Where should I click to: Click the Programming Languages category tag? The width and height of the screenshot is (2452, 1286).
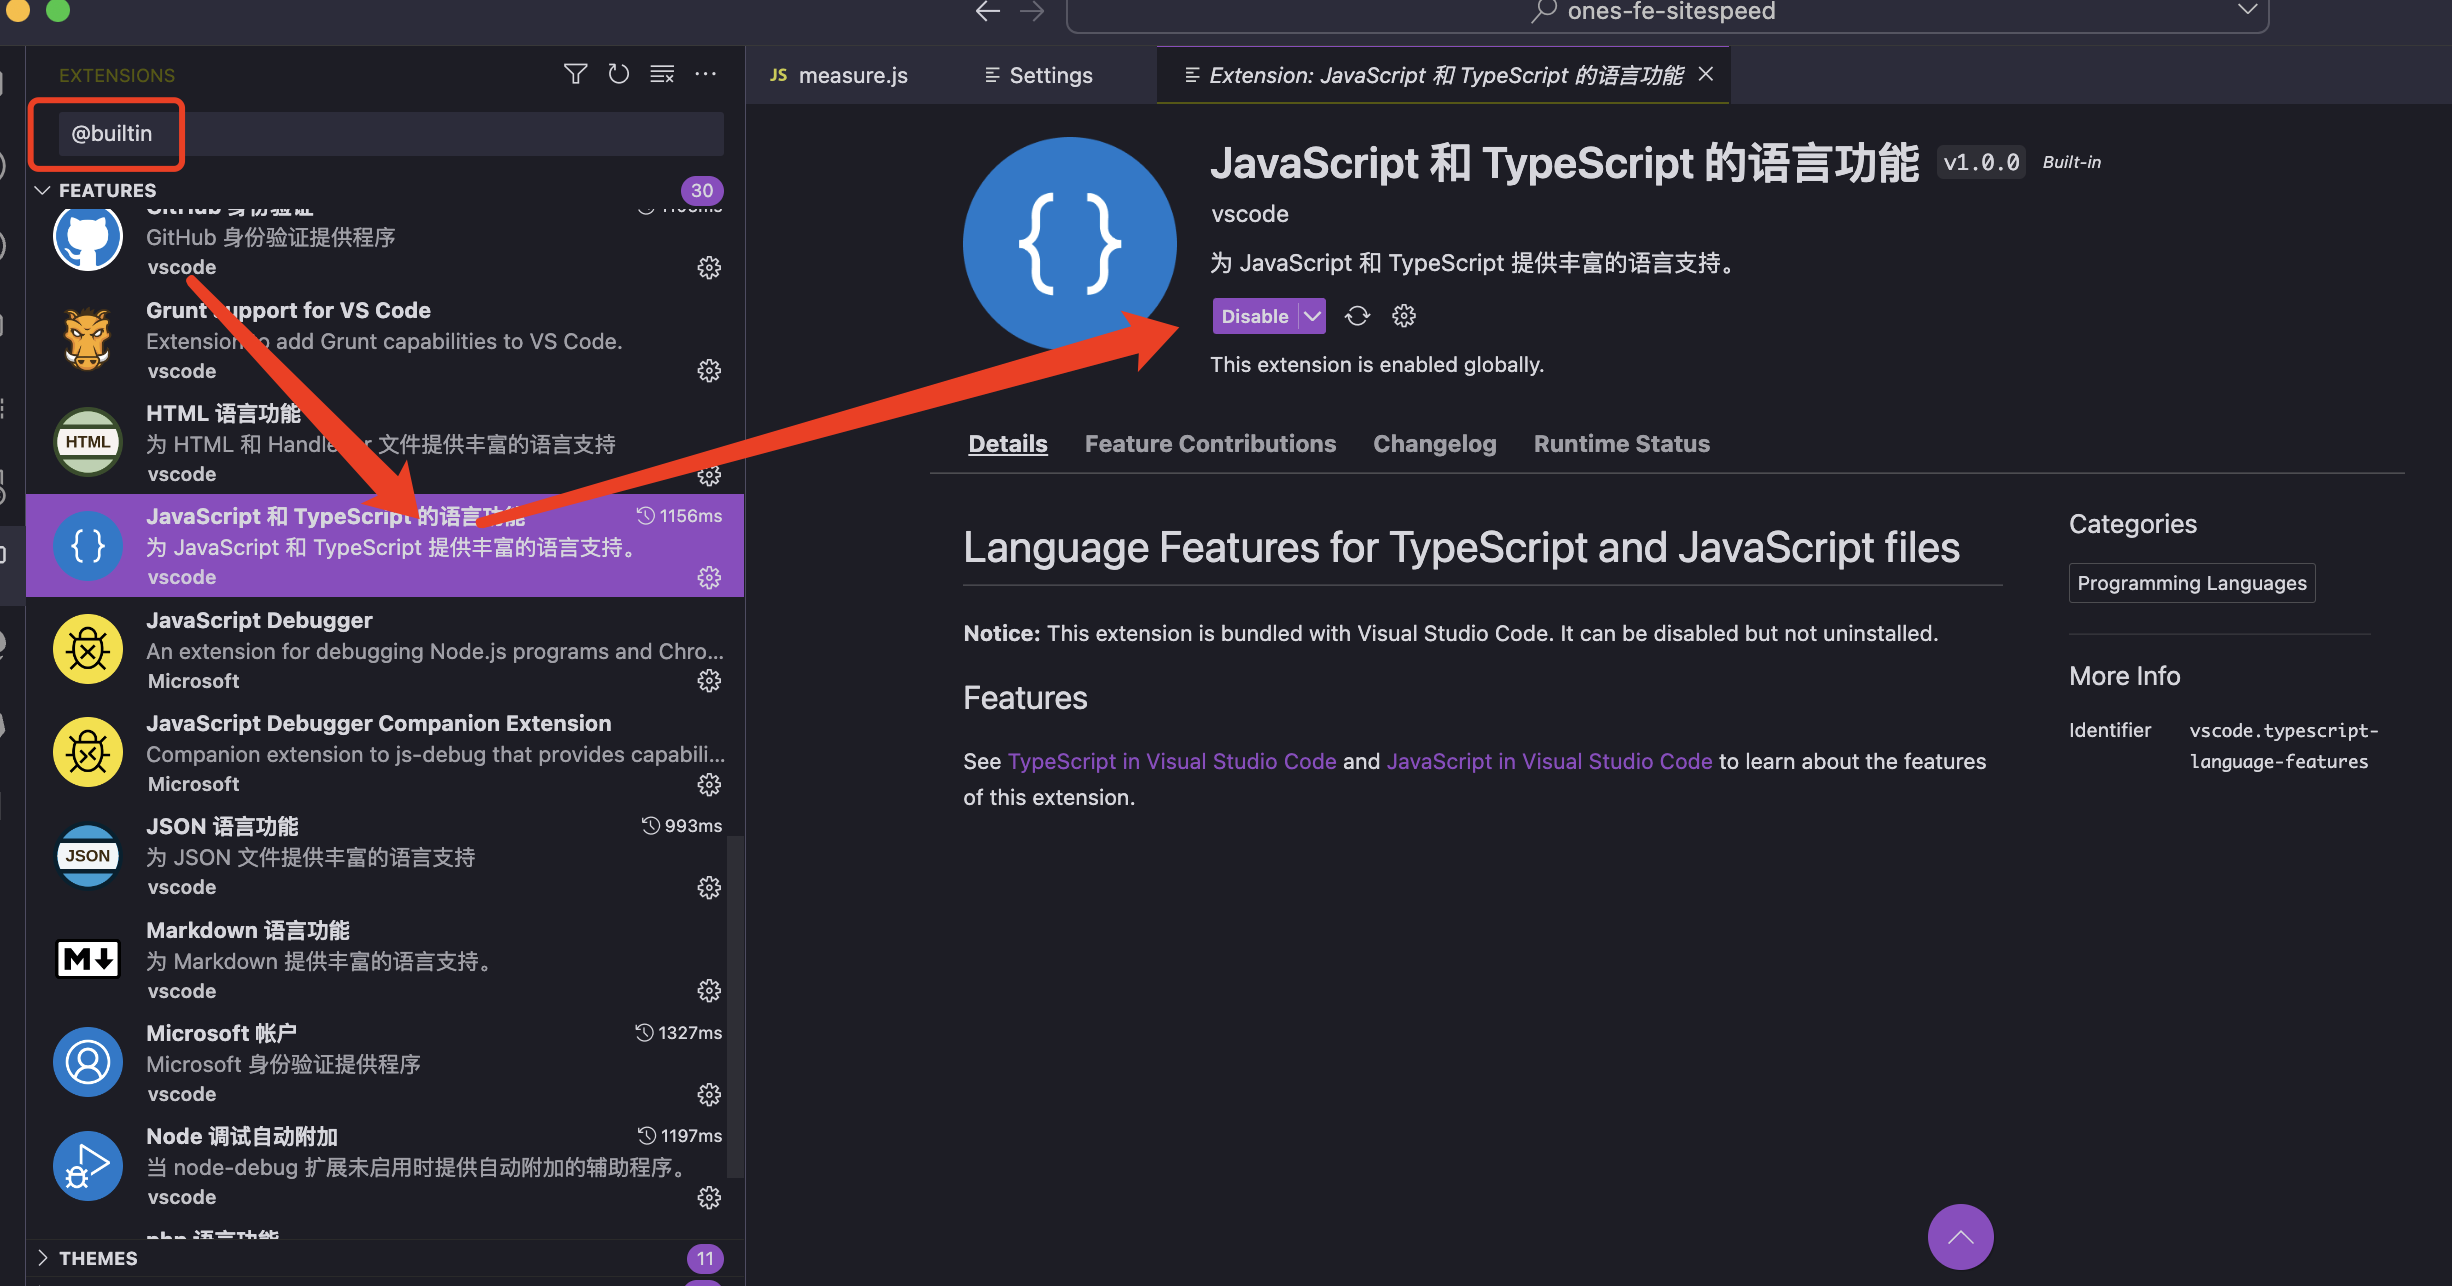2192,583
